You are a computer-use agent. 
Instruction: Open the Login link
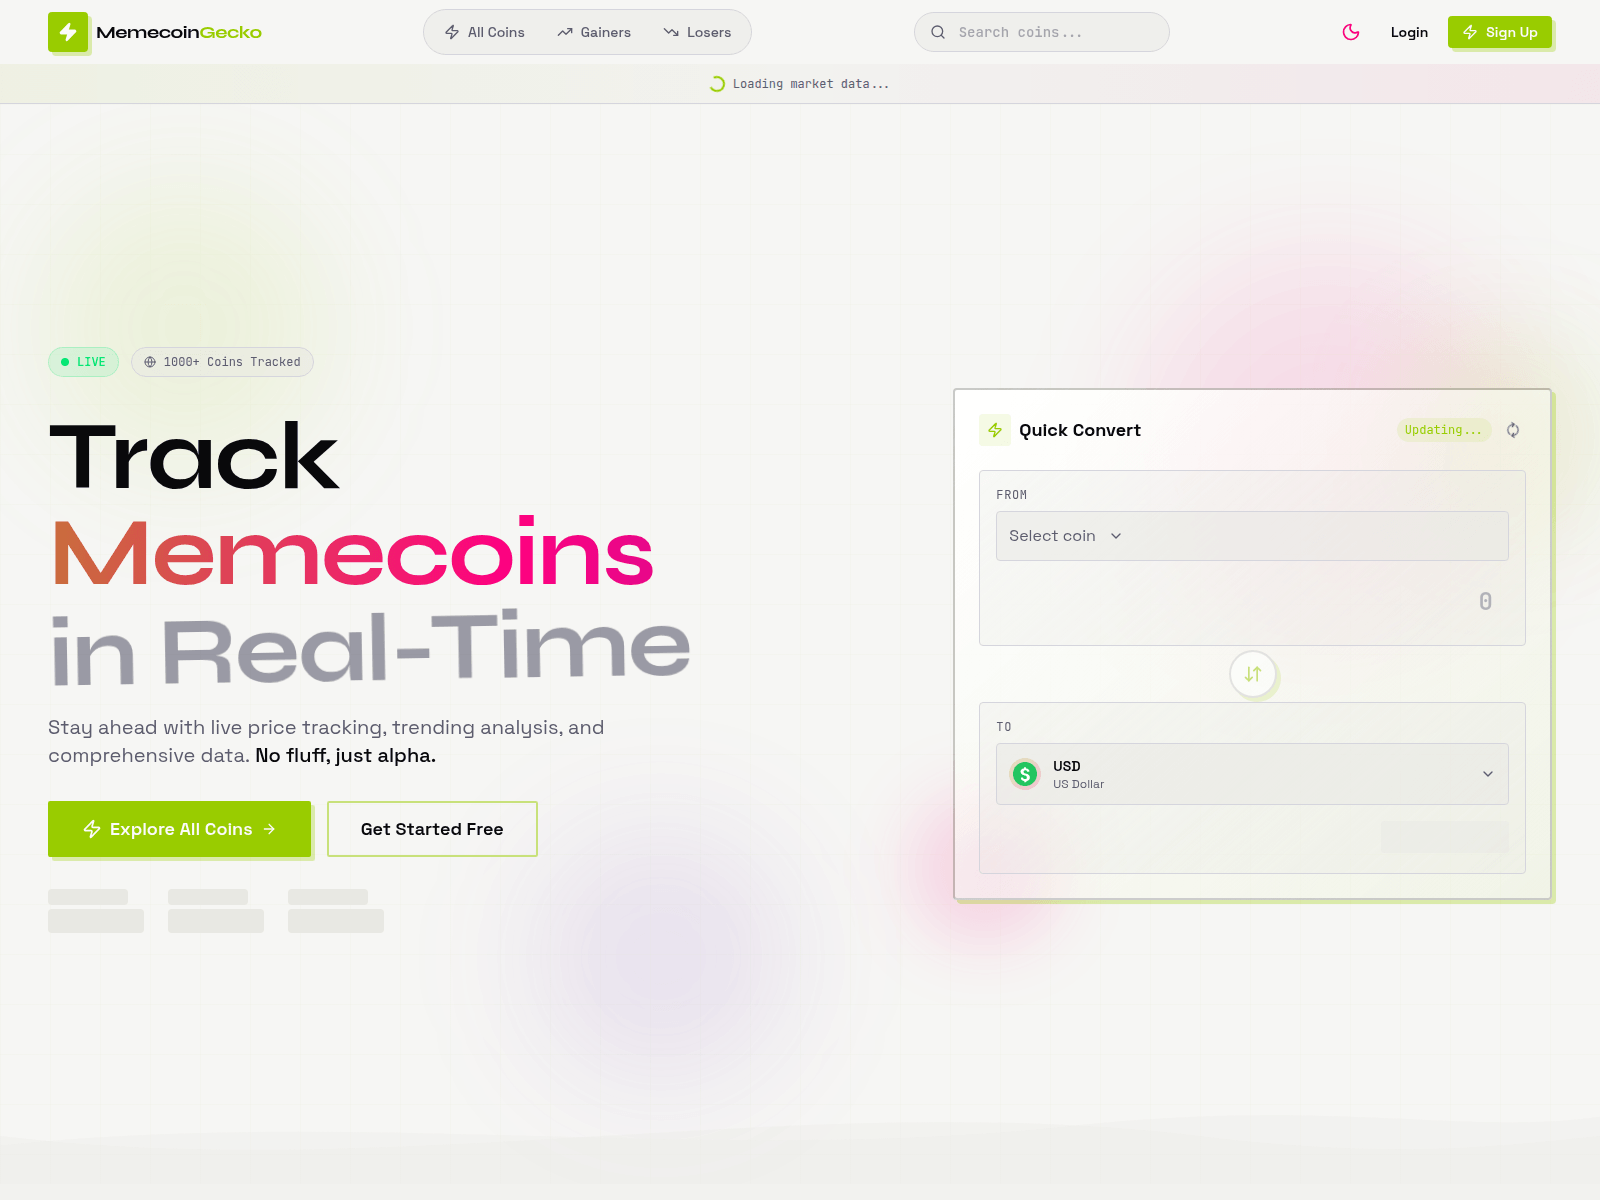coord(1409,32)
